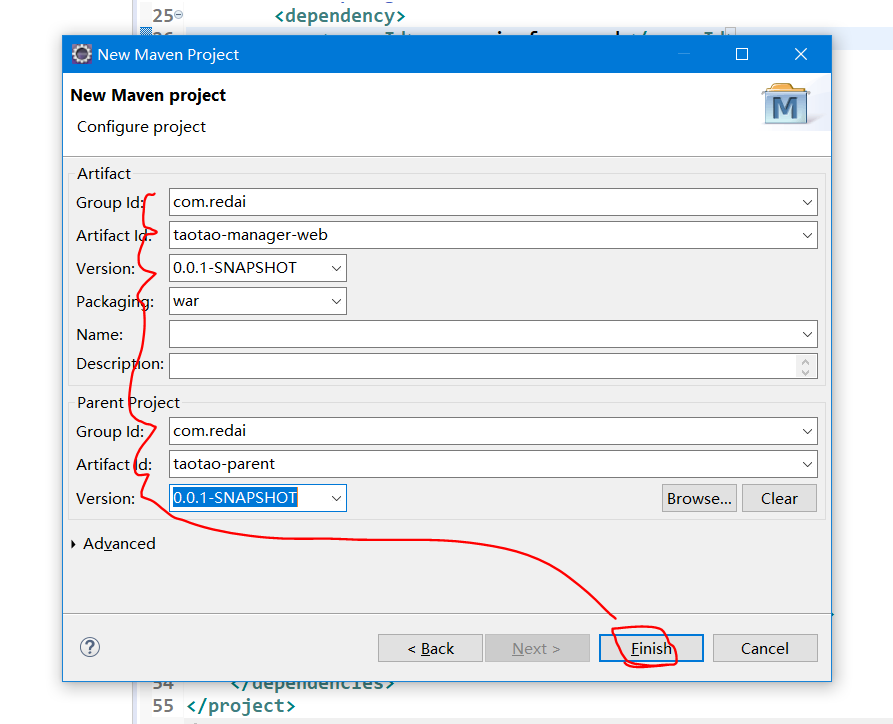Click the Eclipse icon in dialog title bar
Screen dimensions: 893x724
[81, 54]
